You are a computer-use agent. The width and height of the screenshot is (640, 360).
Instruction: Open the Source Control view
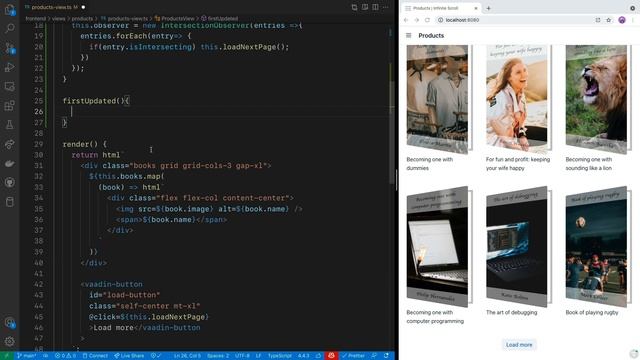tap(9, 48)
